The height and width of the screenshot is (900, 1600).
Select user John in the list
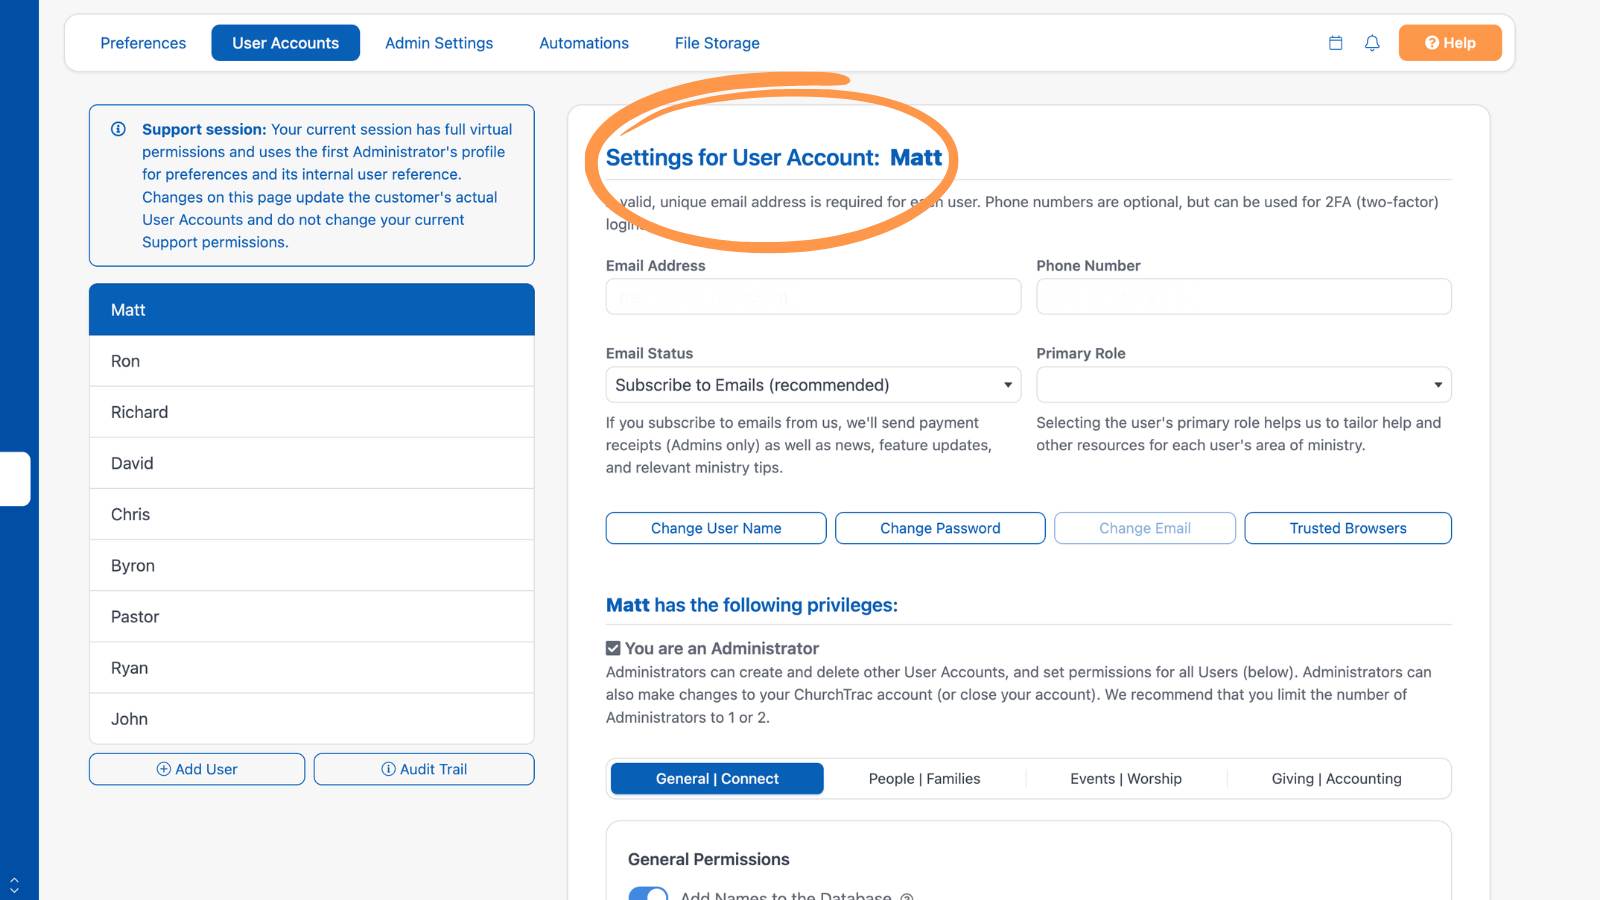point(312,719)
